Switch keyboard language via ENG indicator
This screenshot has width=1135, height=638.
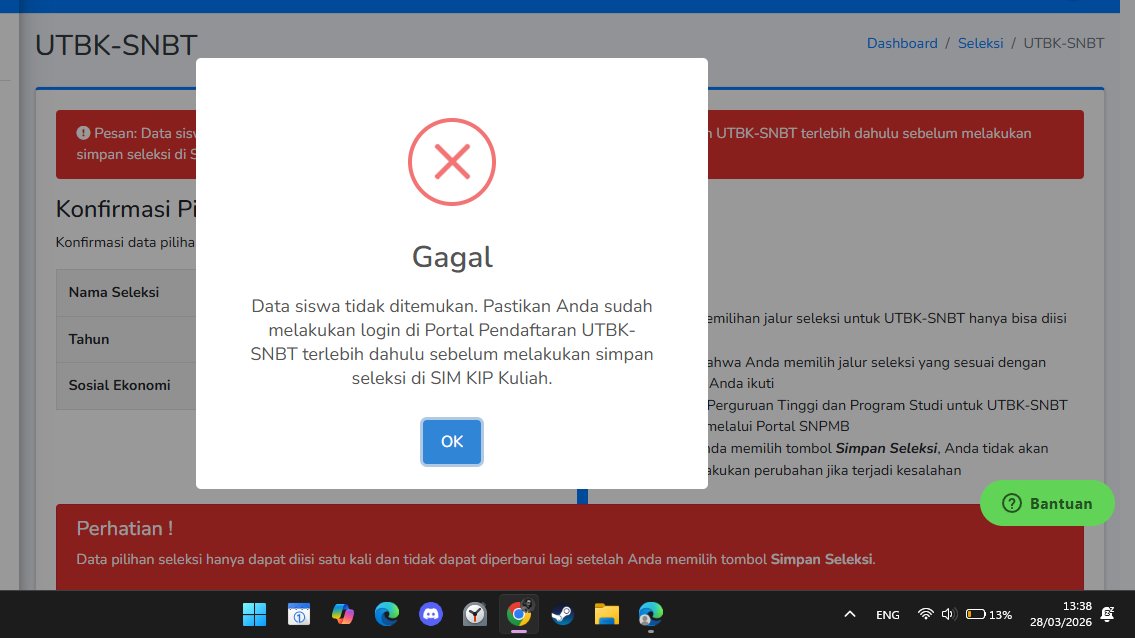[887, 614]
